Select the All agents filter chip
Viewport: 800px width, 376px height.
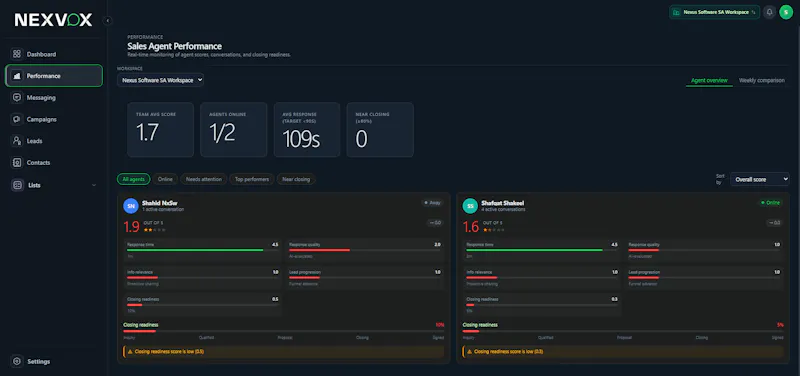pos(134,179)
